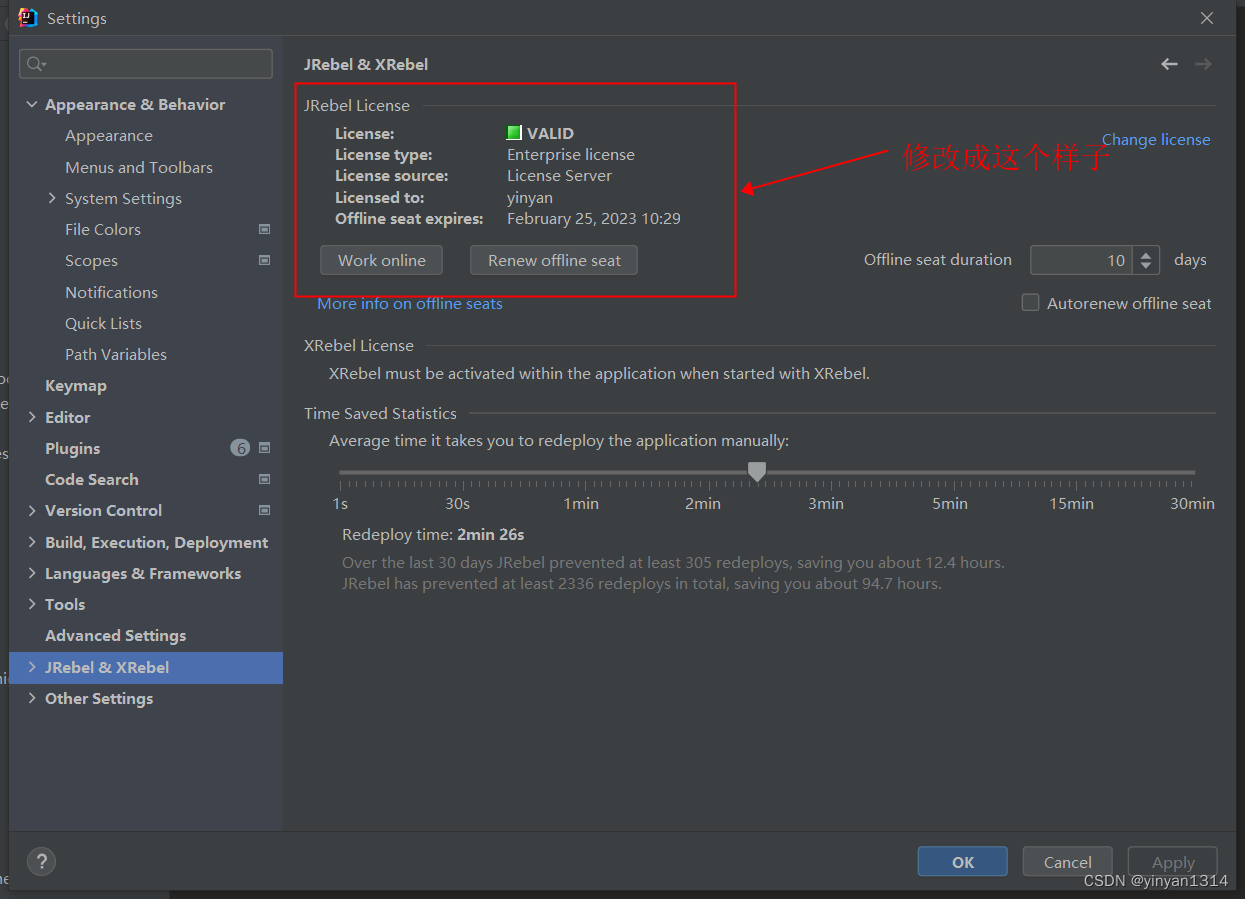Open the help question mark button
This screenshot has width=1245, height=899.
pyautogui.click(x=41, y=861)
